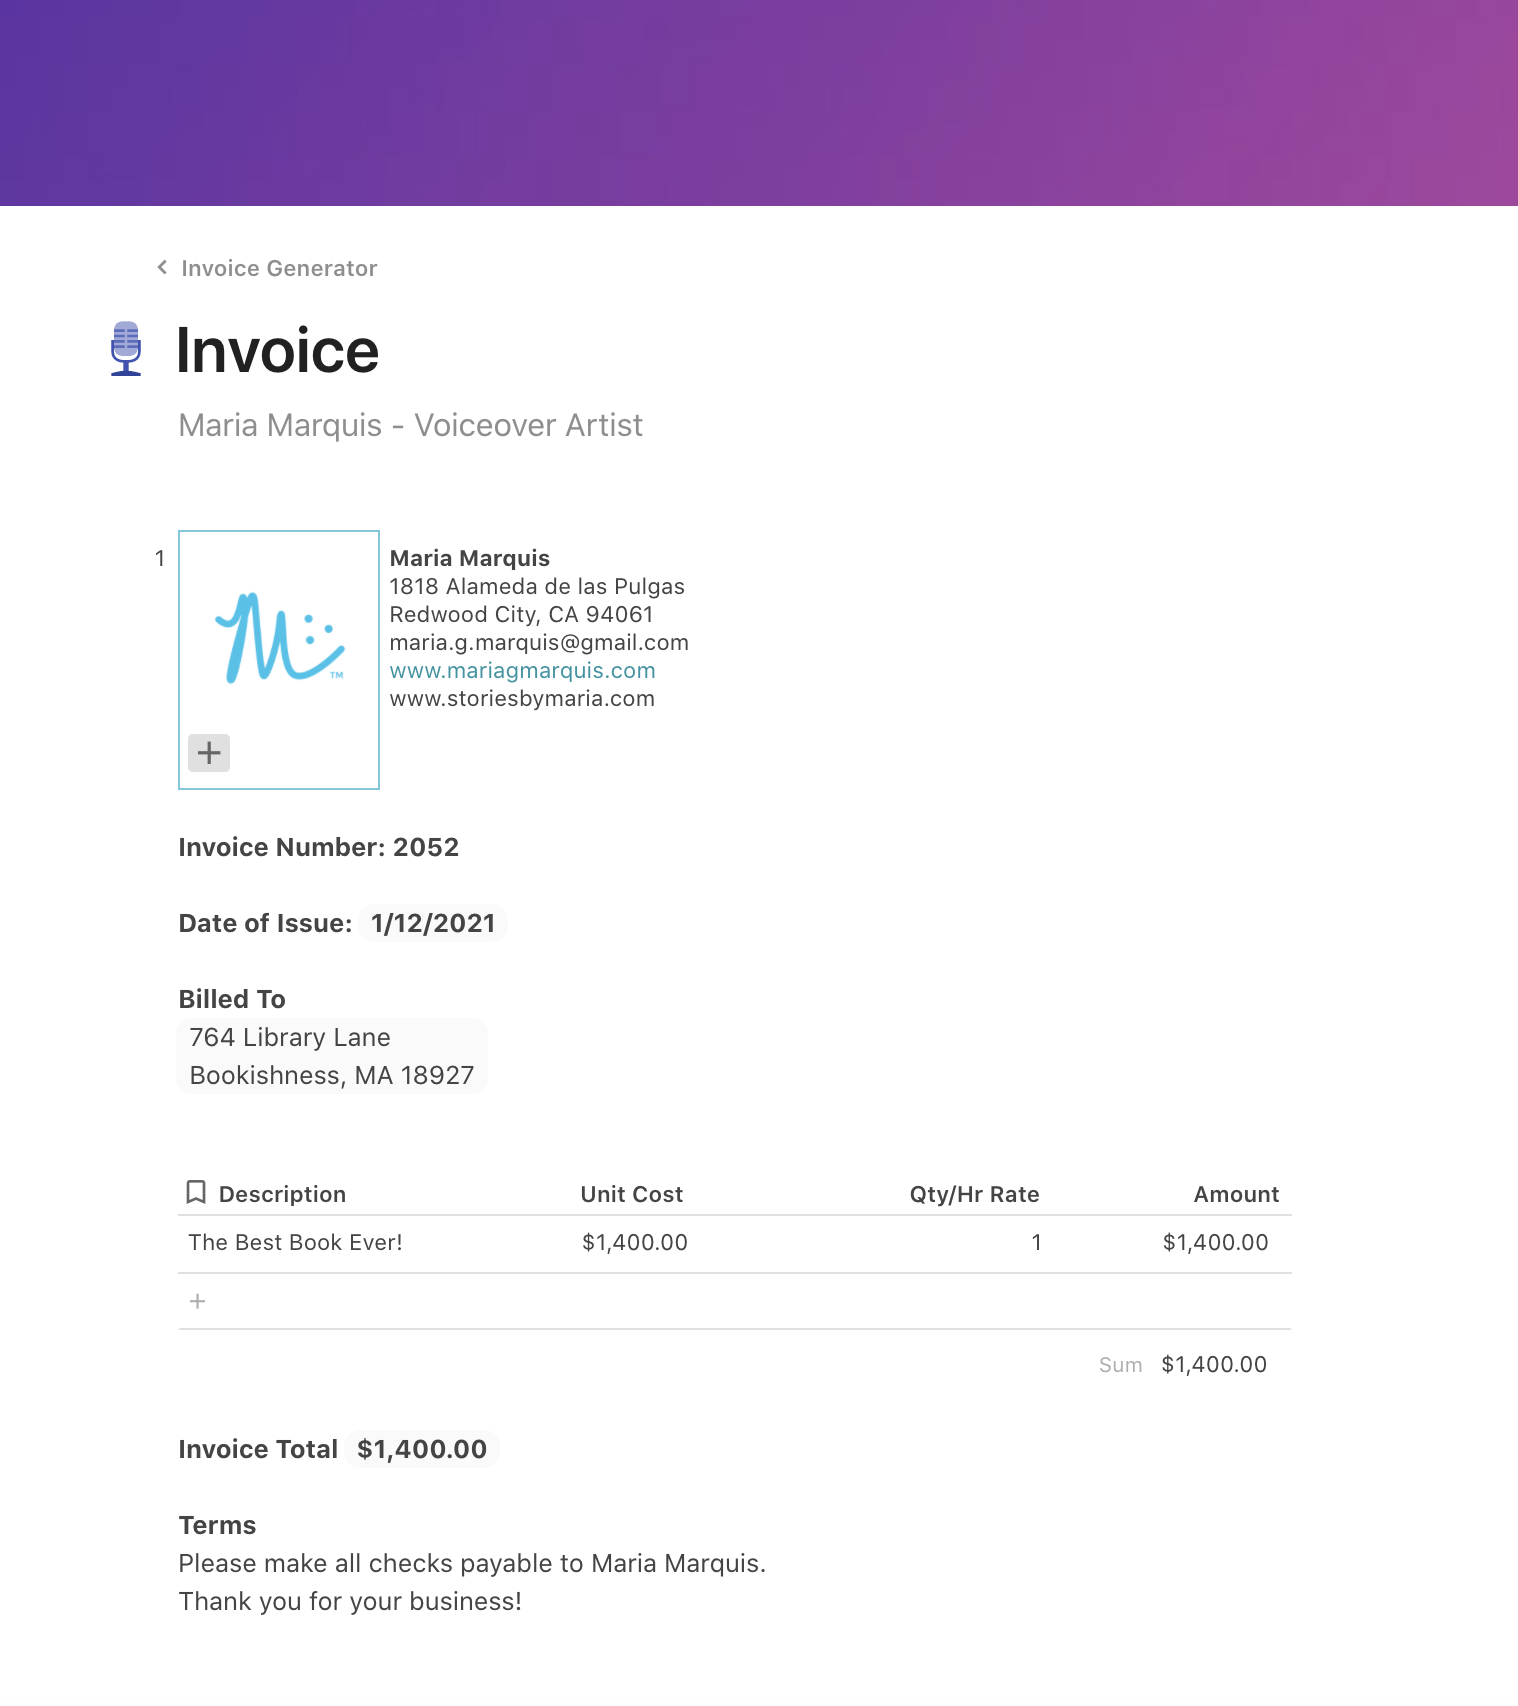
Task: Open the Sum calculation under Amount column
Action: 1183,1365
